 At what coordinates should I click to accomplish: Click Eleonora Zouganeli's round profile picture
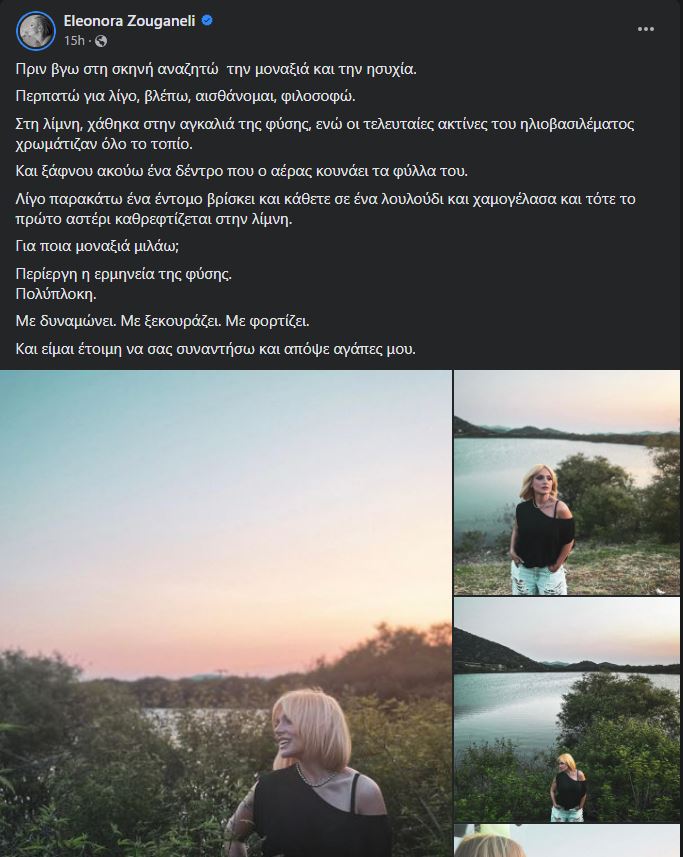click(36, 31)
